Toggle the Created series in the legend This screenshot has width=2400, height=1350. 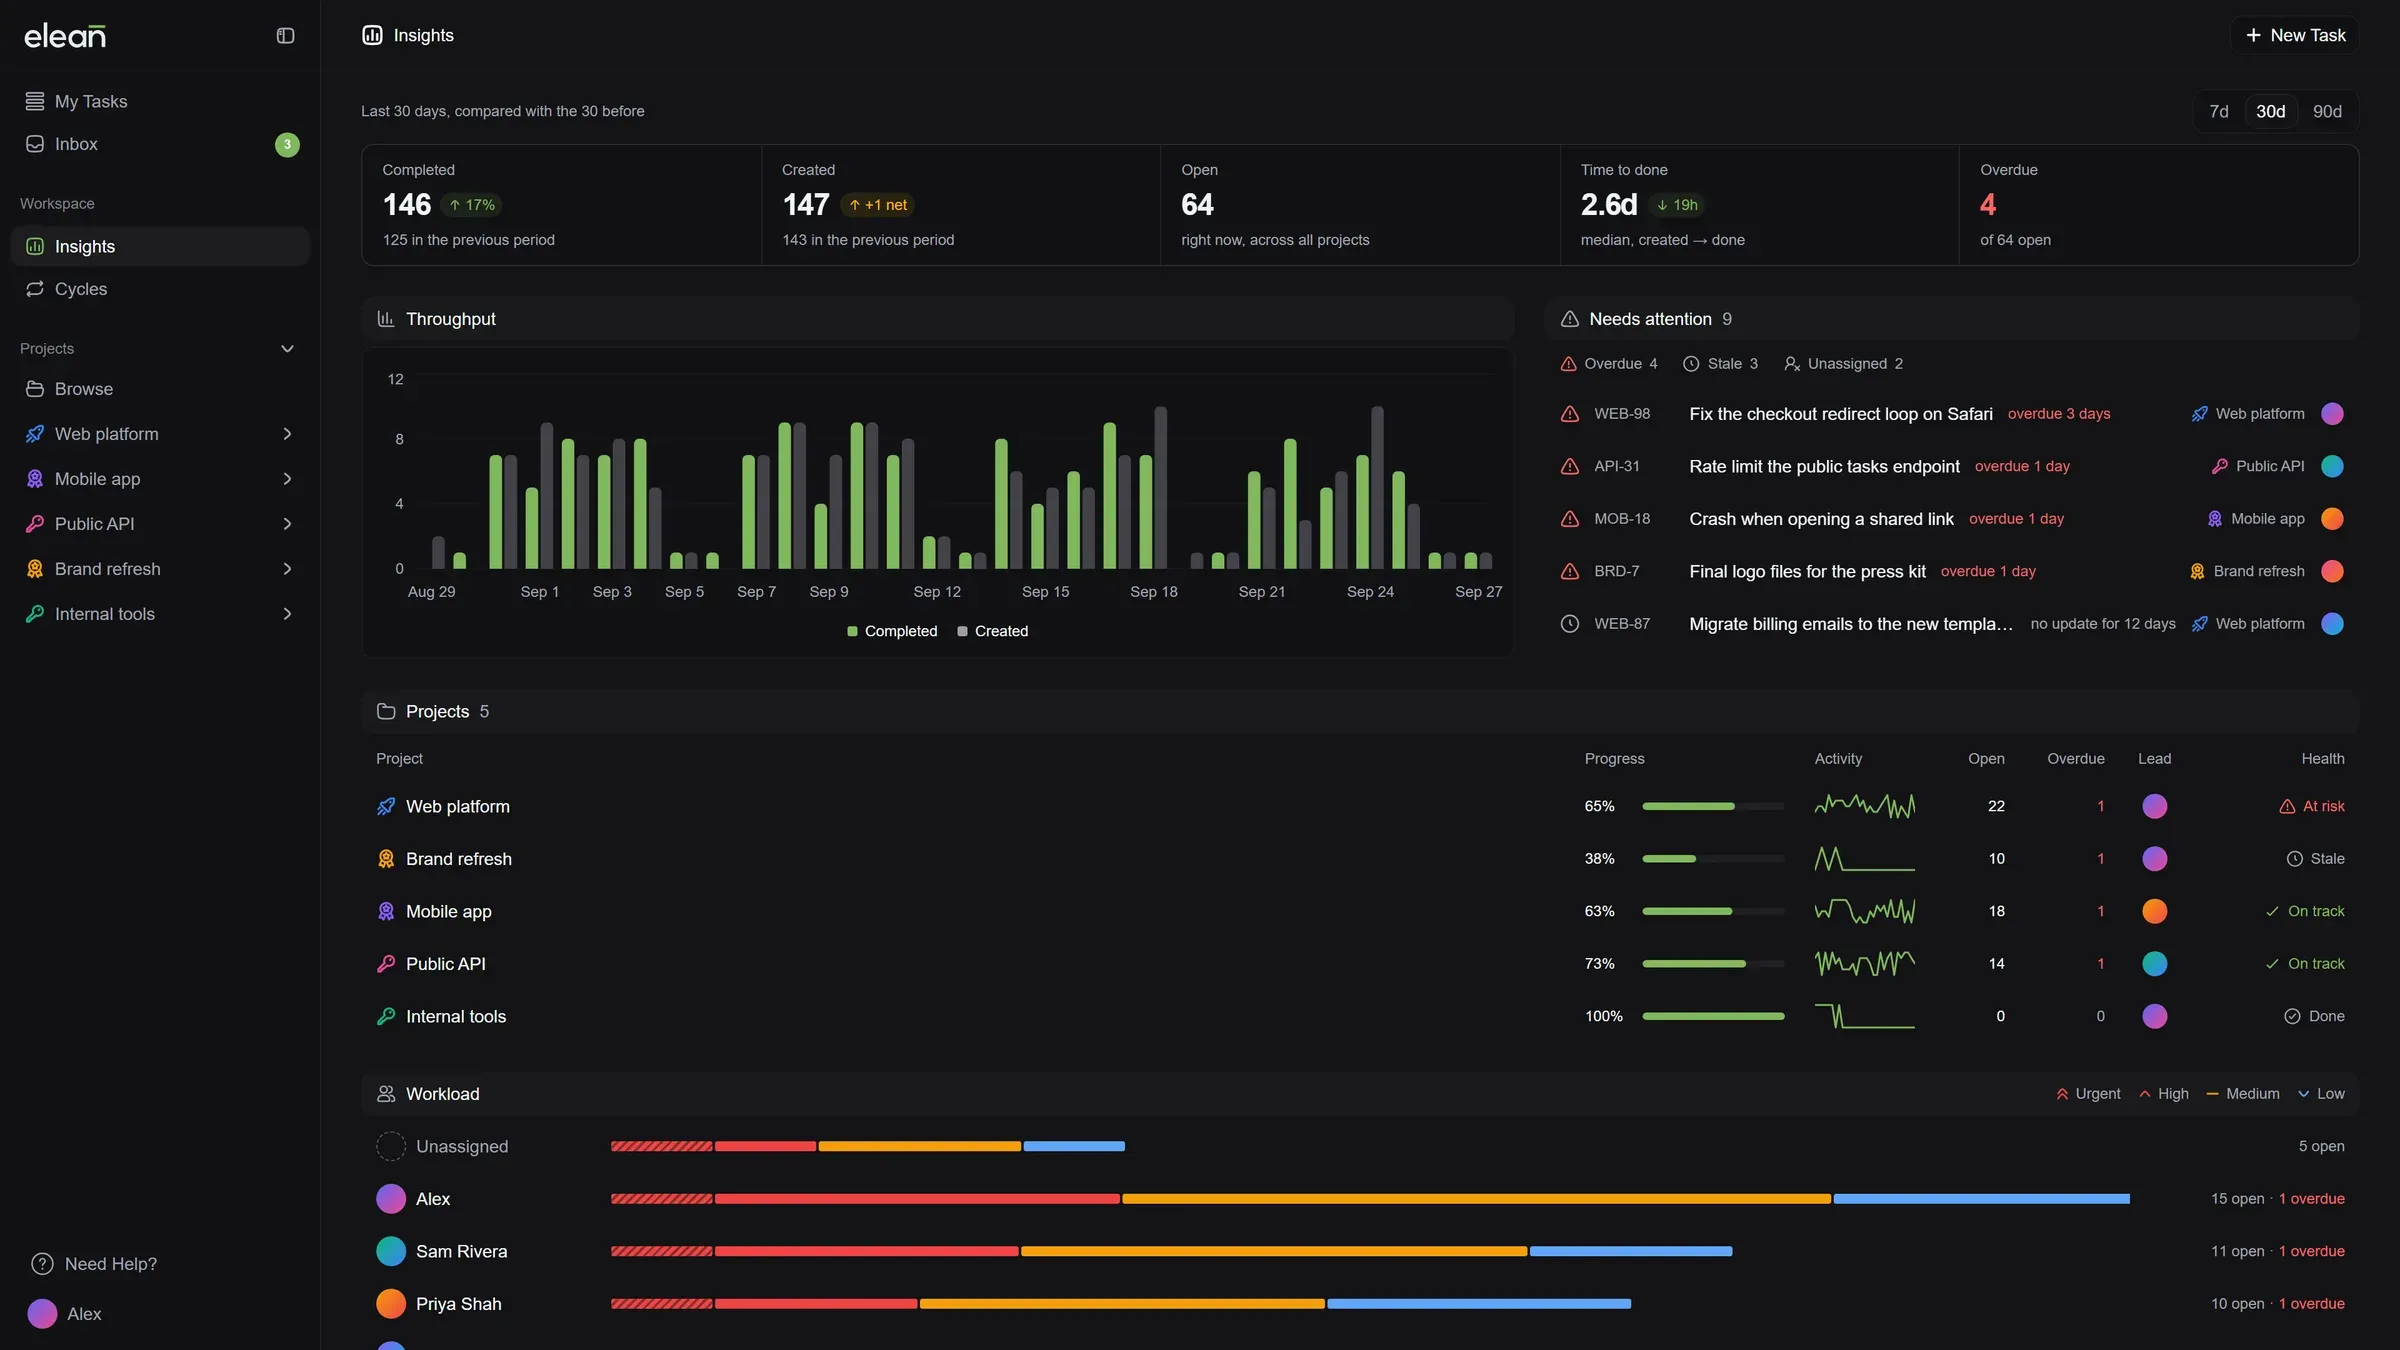(992, 631)
